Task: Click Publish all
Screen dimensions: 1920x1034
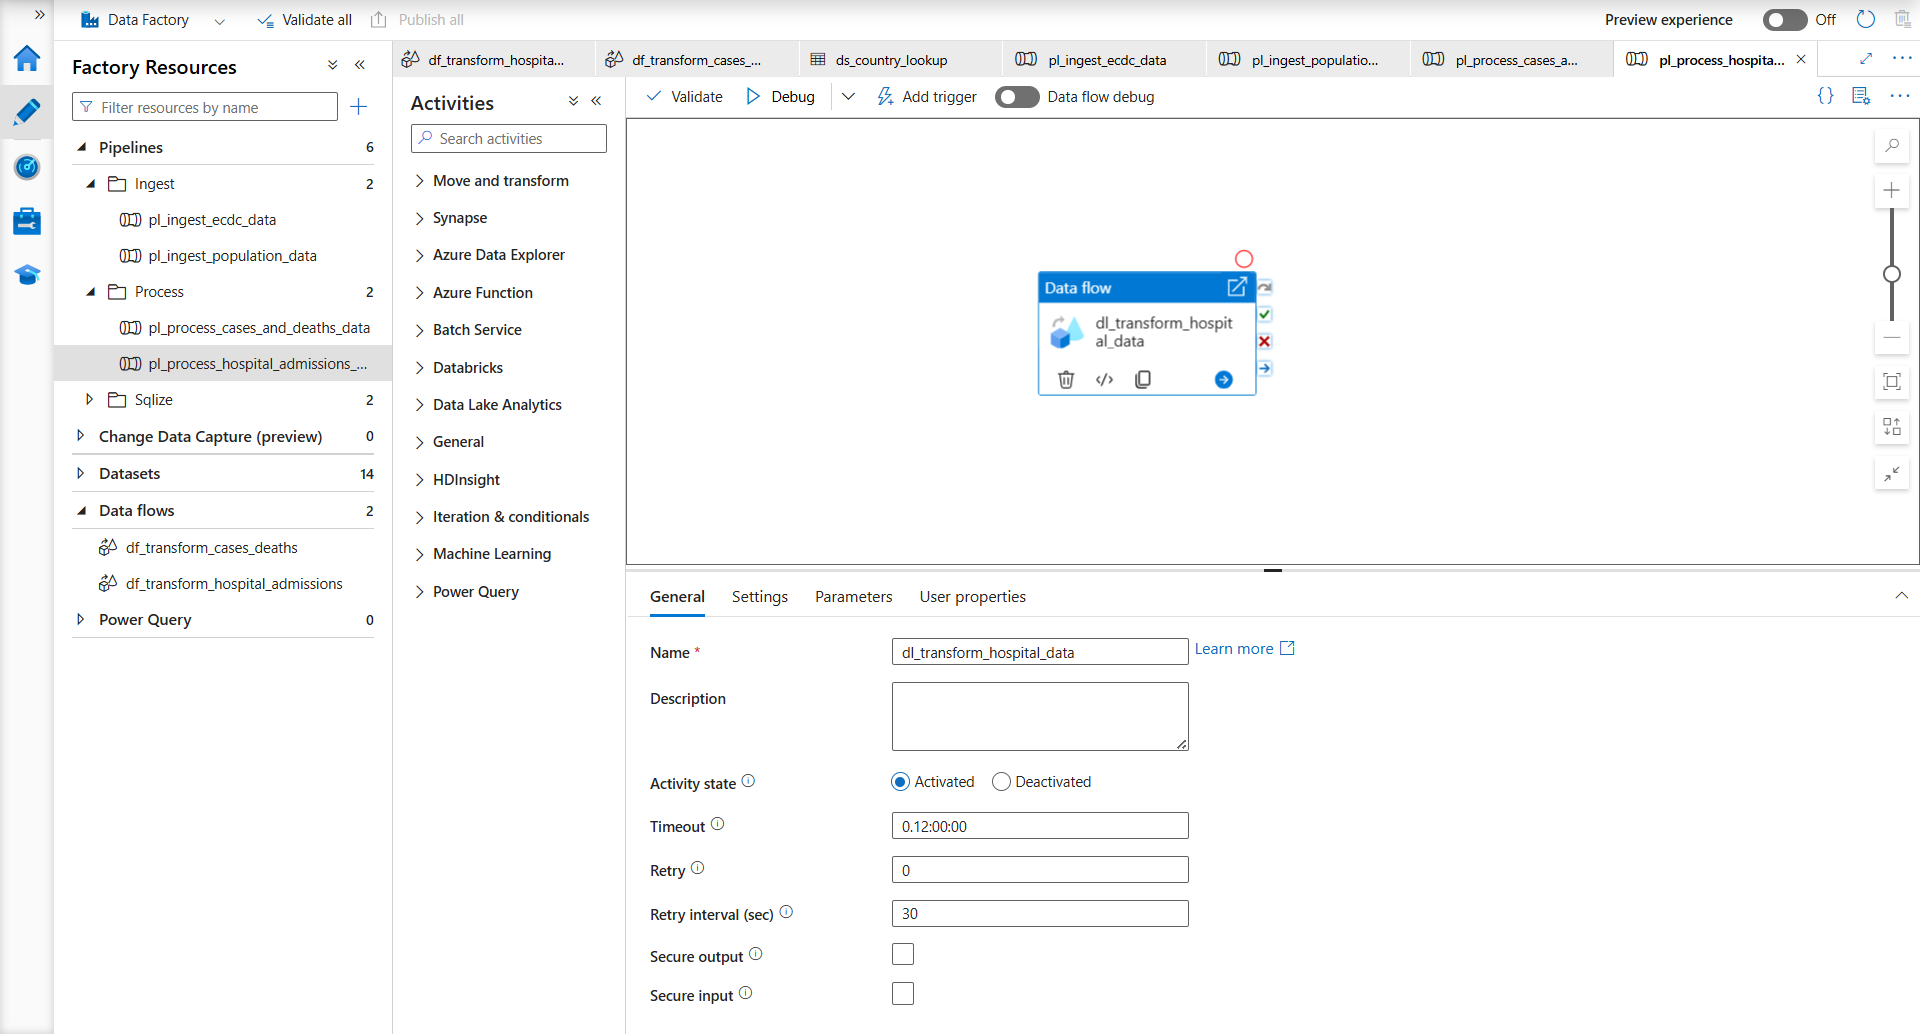Action: pos(417,20)
